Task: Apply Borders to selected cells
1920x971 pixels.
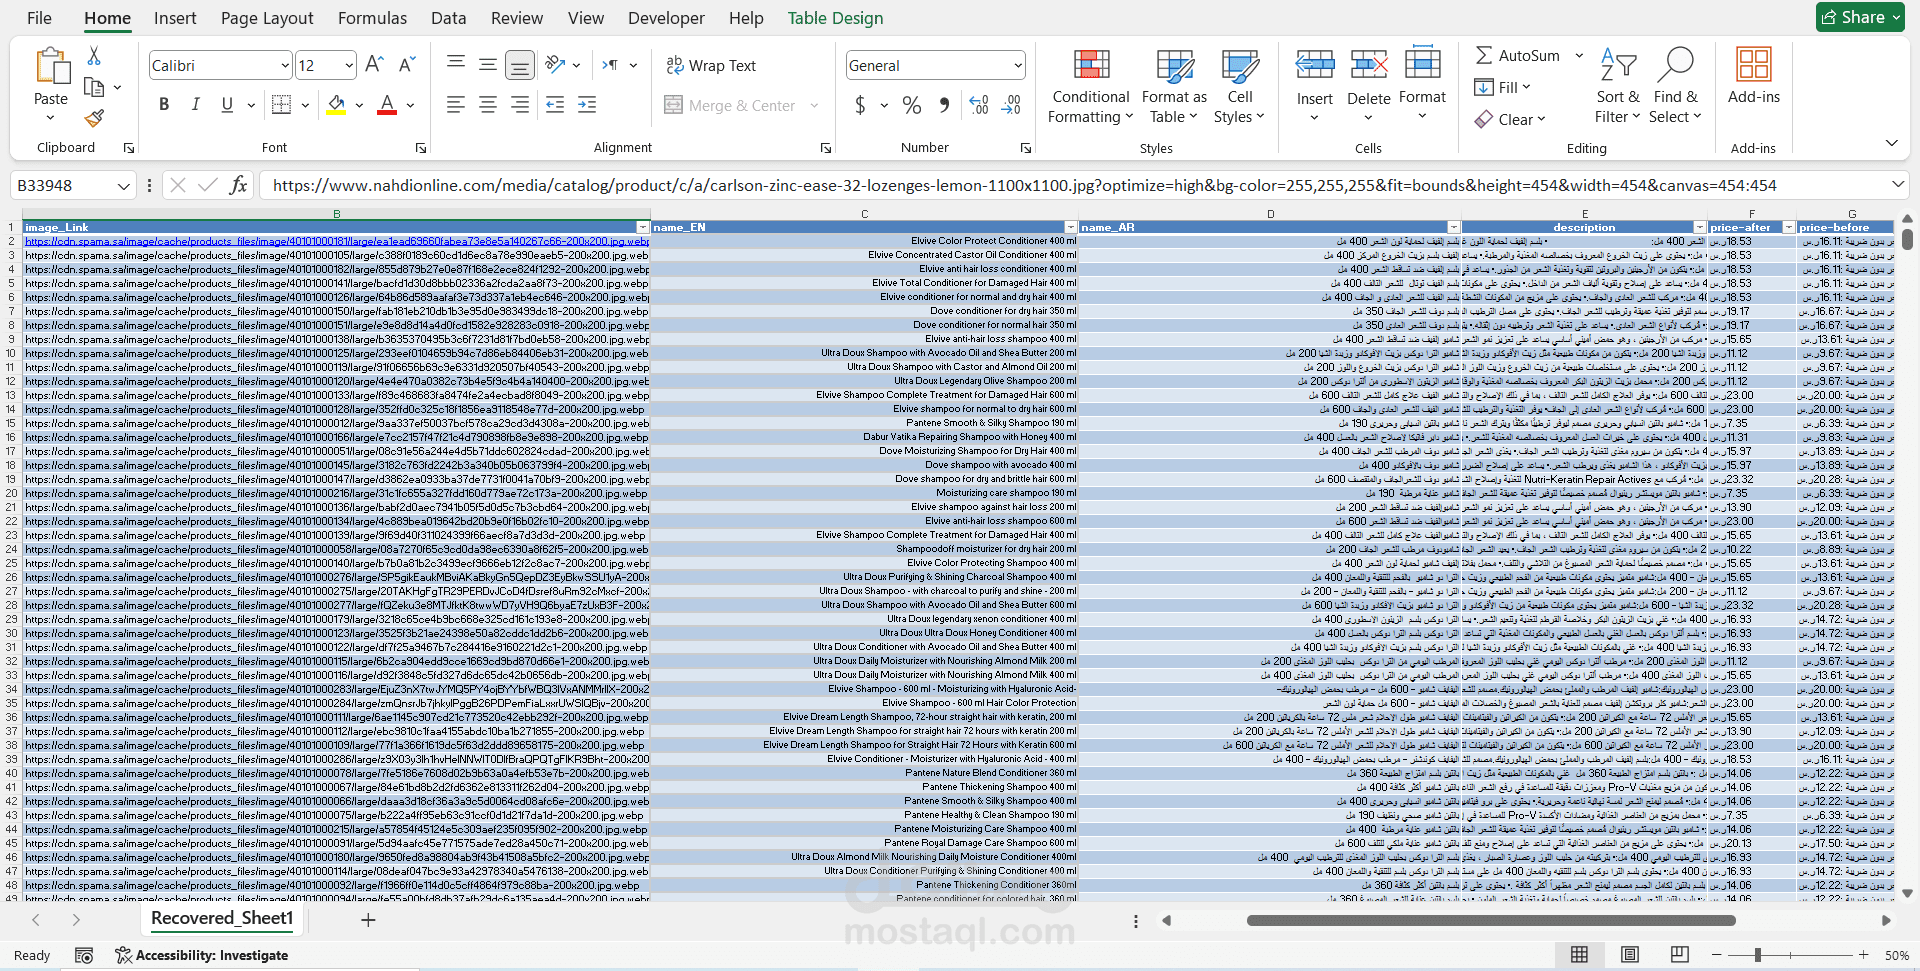Action: 282,104
